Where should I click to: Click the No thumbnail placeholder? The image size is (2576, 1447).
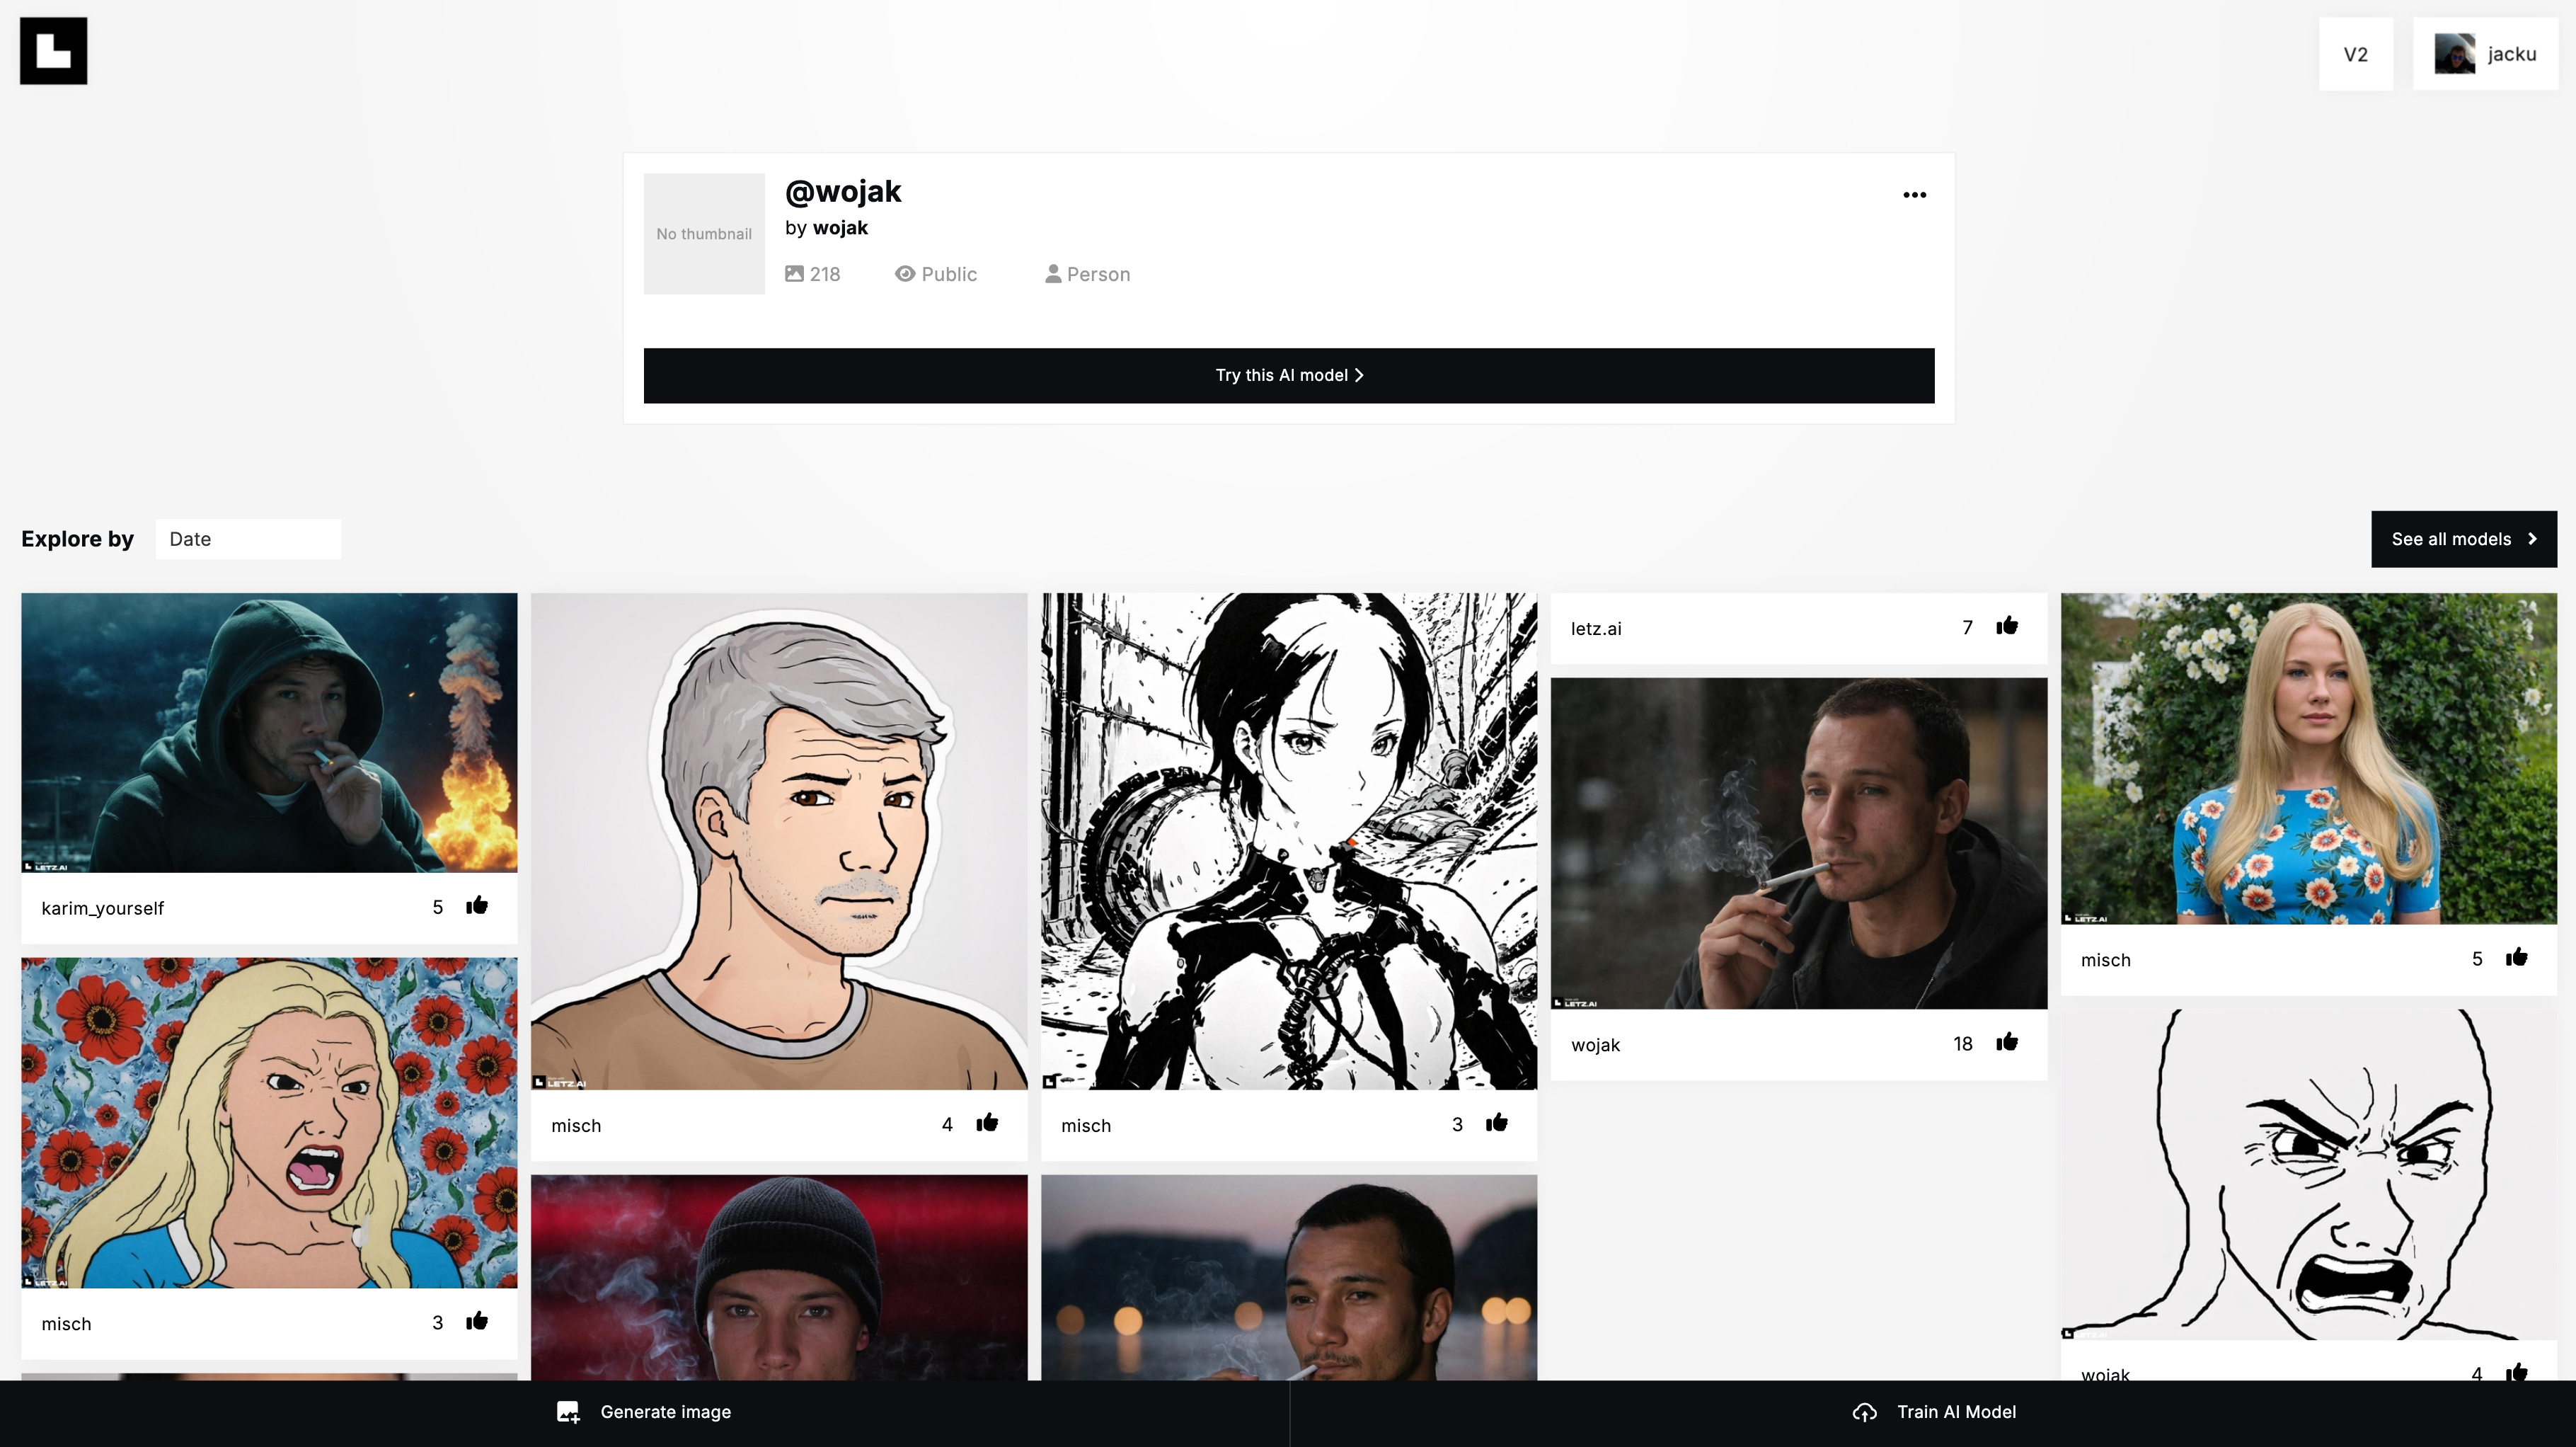click(x=704, y=233)
